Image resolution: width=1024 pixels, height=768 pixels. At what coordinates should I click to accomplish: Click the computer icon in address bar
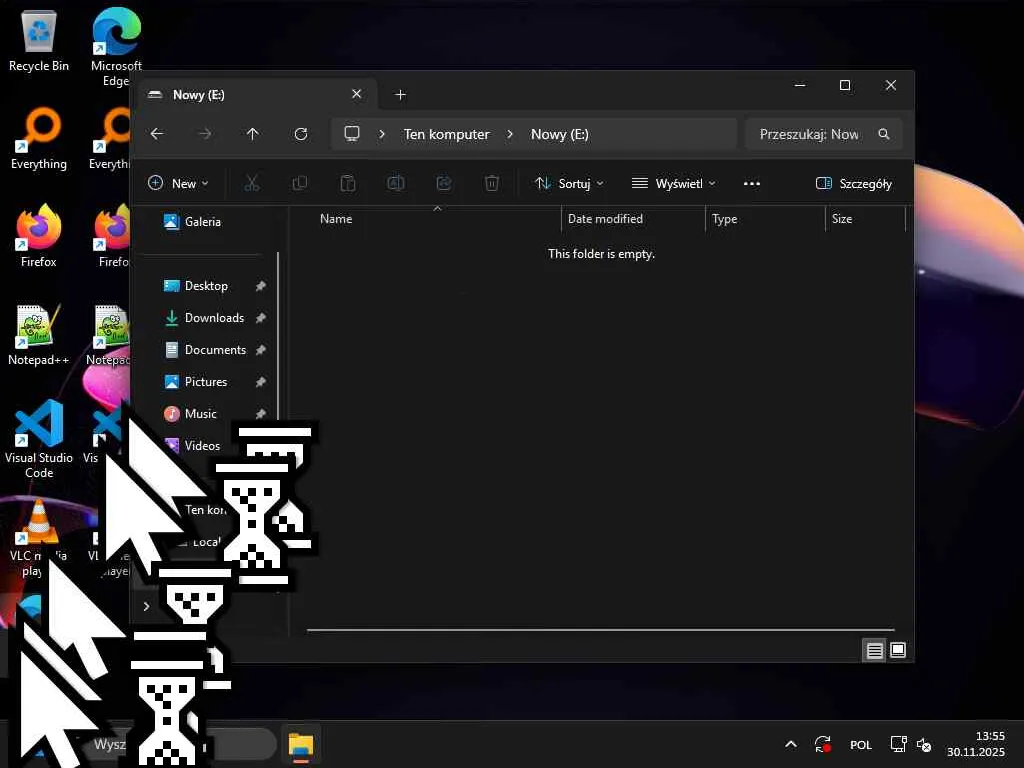pyautogui.click(x=352, y=134)
